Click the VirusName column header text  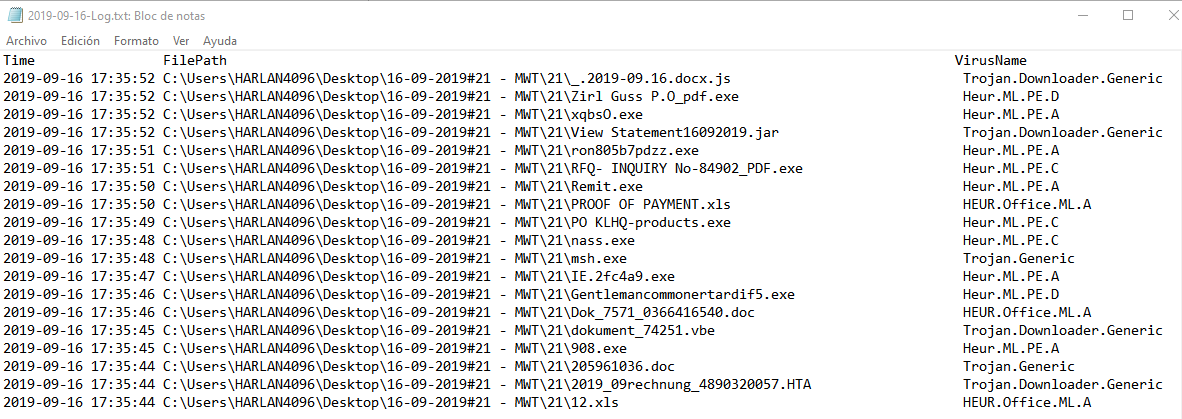pyautogui.click(x=991, y=61)
